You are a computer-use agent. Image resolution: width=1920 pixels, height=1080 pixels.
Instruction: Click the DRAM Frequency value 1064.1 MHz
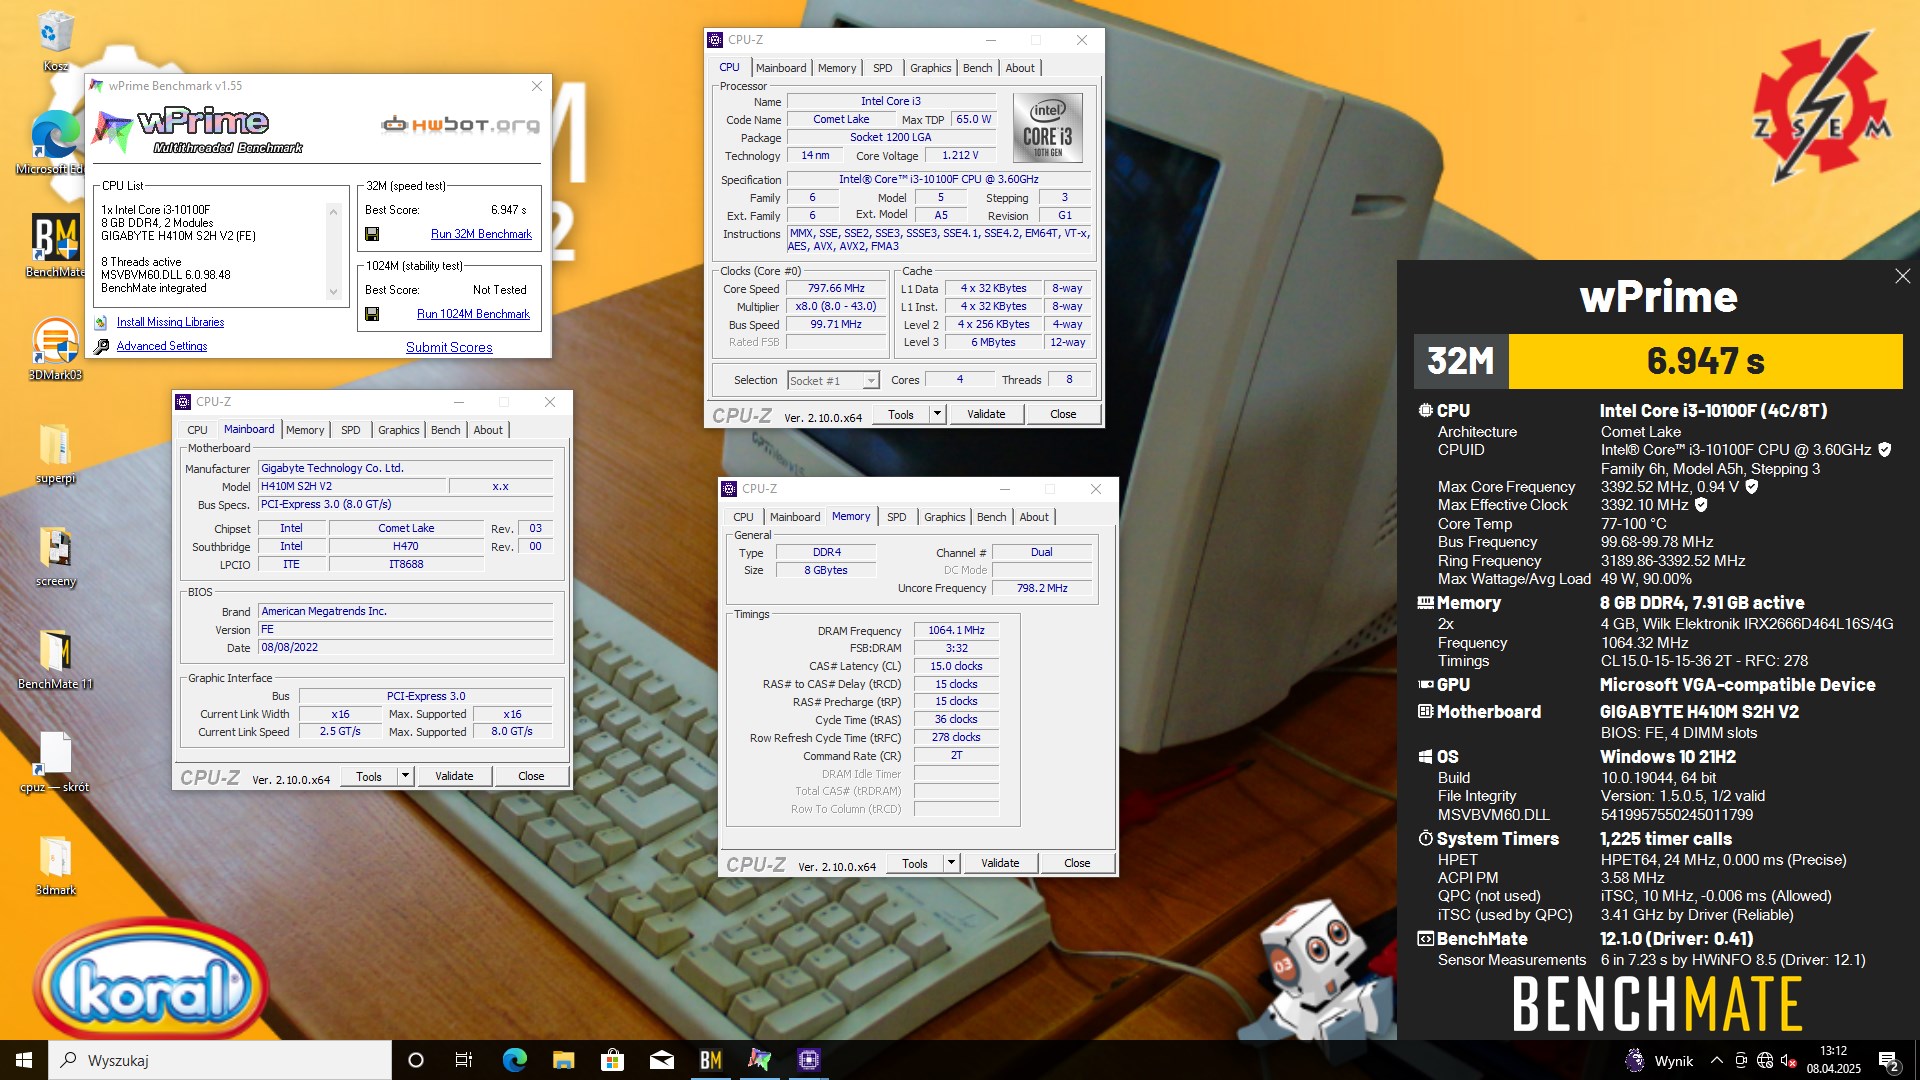[x=956, y=630]
